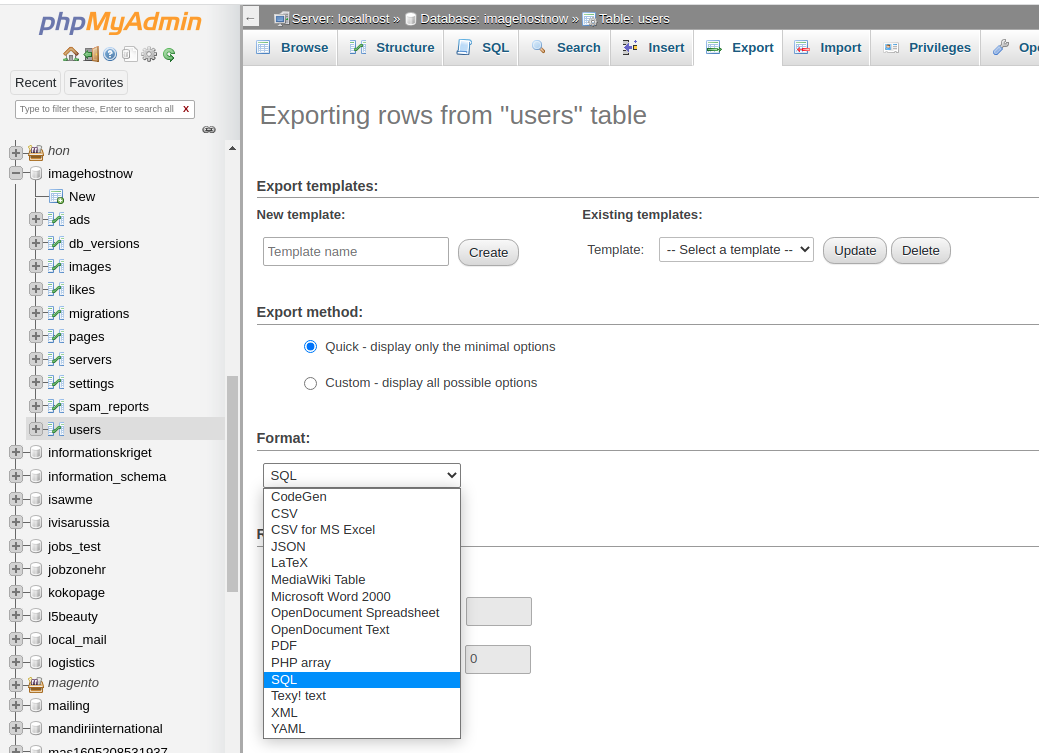Click the phpMyAdmin home icon

pos(71,54)
